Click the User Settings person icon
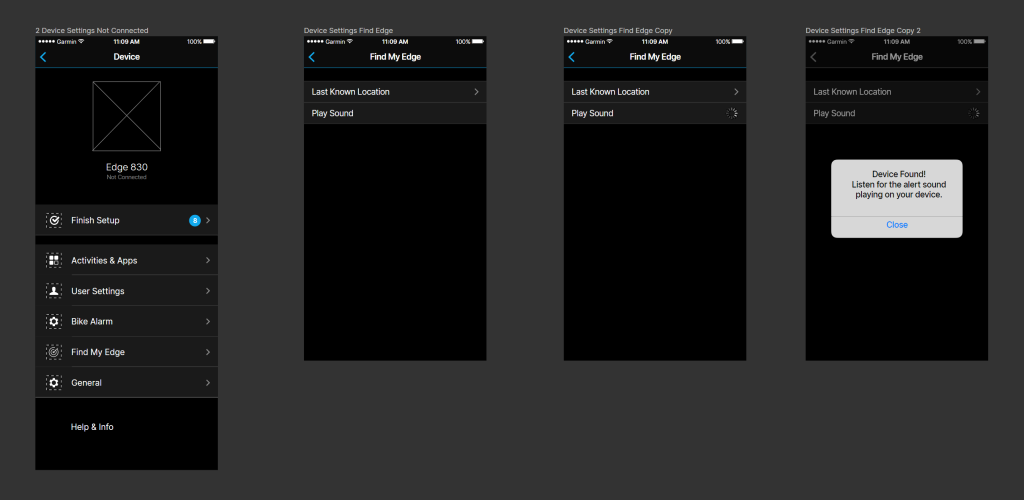1024x500 pixels. click(x=54, y=291)
